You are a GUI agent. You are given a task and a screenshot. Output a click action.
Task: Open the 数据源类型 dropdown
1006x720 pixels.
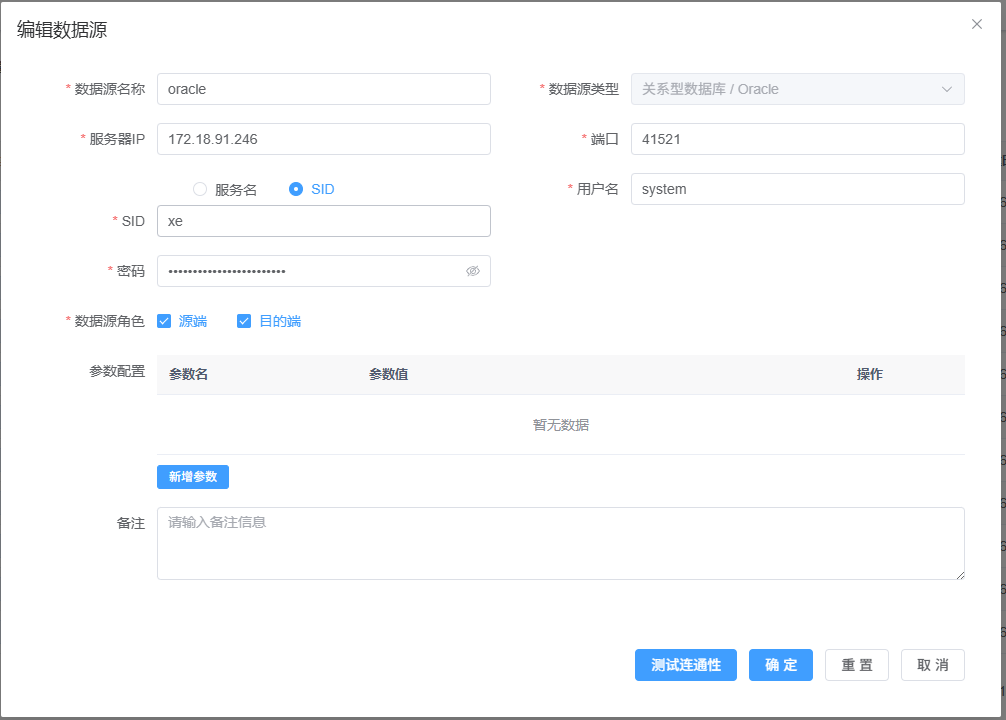[x=797, y=89]
